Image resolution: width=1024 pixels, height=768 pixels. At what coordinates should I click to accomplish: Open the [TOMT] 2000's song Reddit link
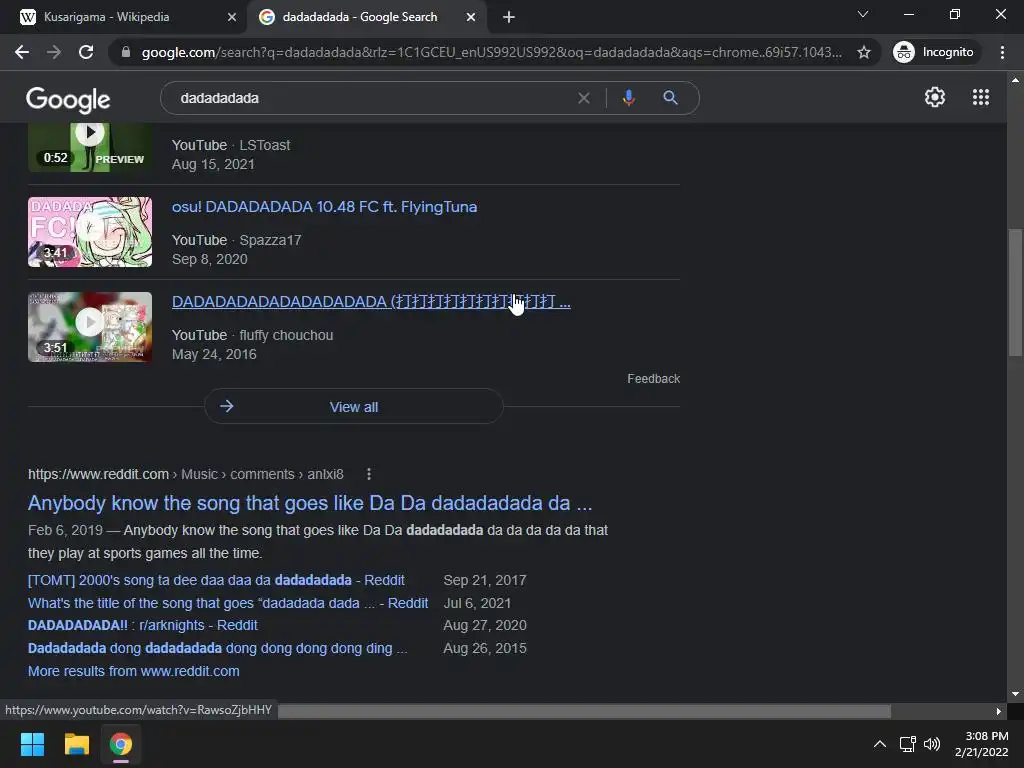point(216,581)
